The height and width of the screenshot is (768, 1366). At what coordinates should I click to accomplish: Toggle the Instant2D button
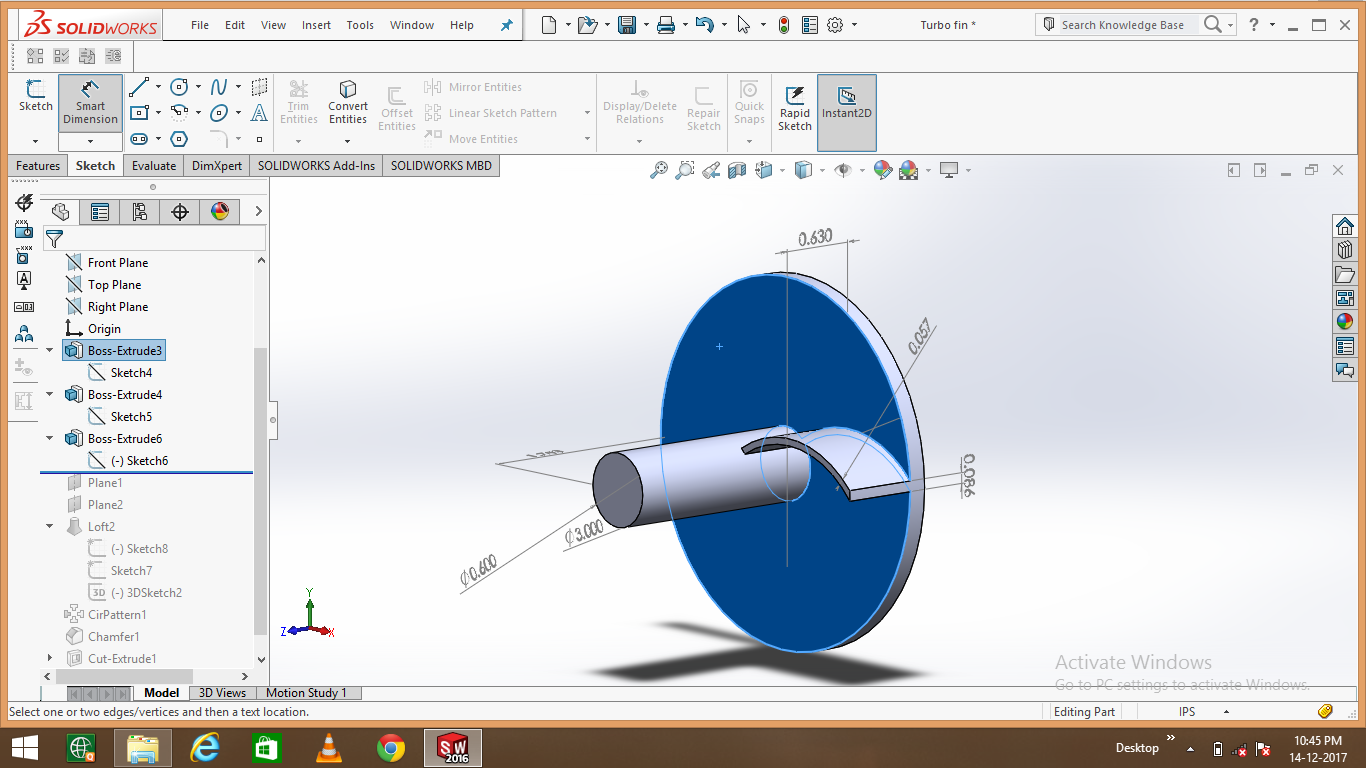coord(846,103)
